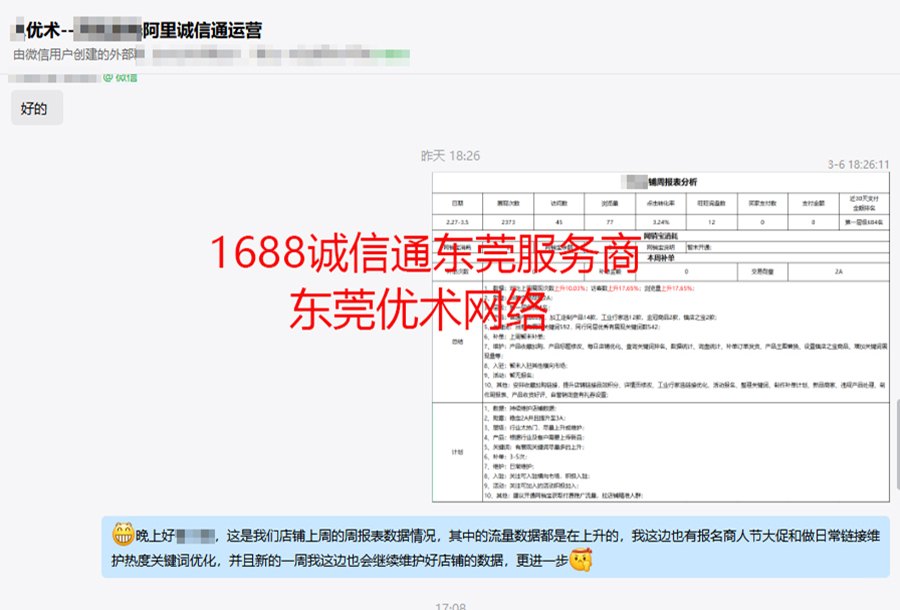Select the blue weekly report summary message
This screenshot has height=610, width=900.
click(x=495, y=548)
